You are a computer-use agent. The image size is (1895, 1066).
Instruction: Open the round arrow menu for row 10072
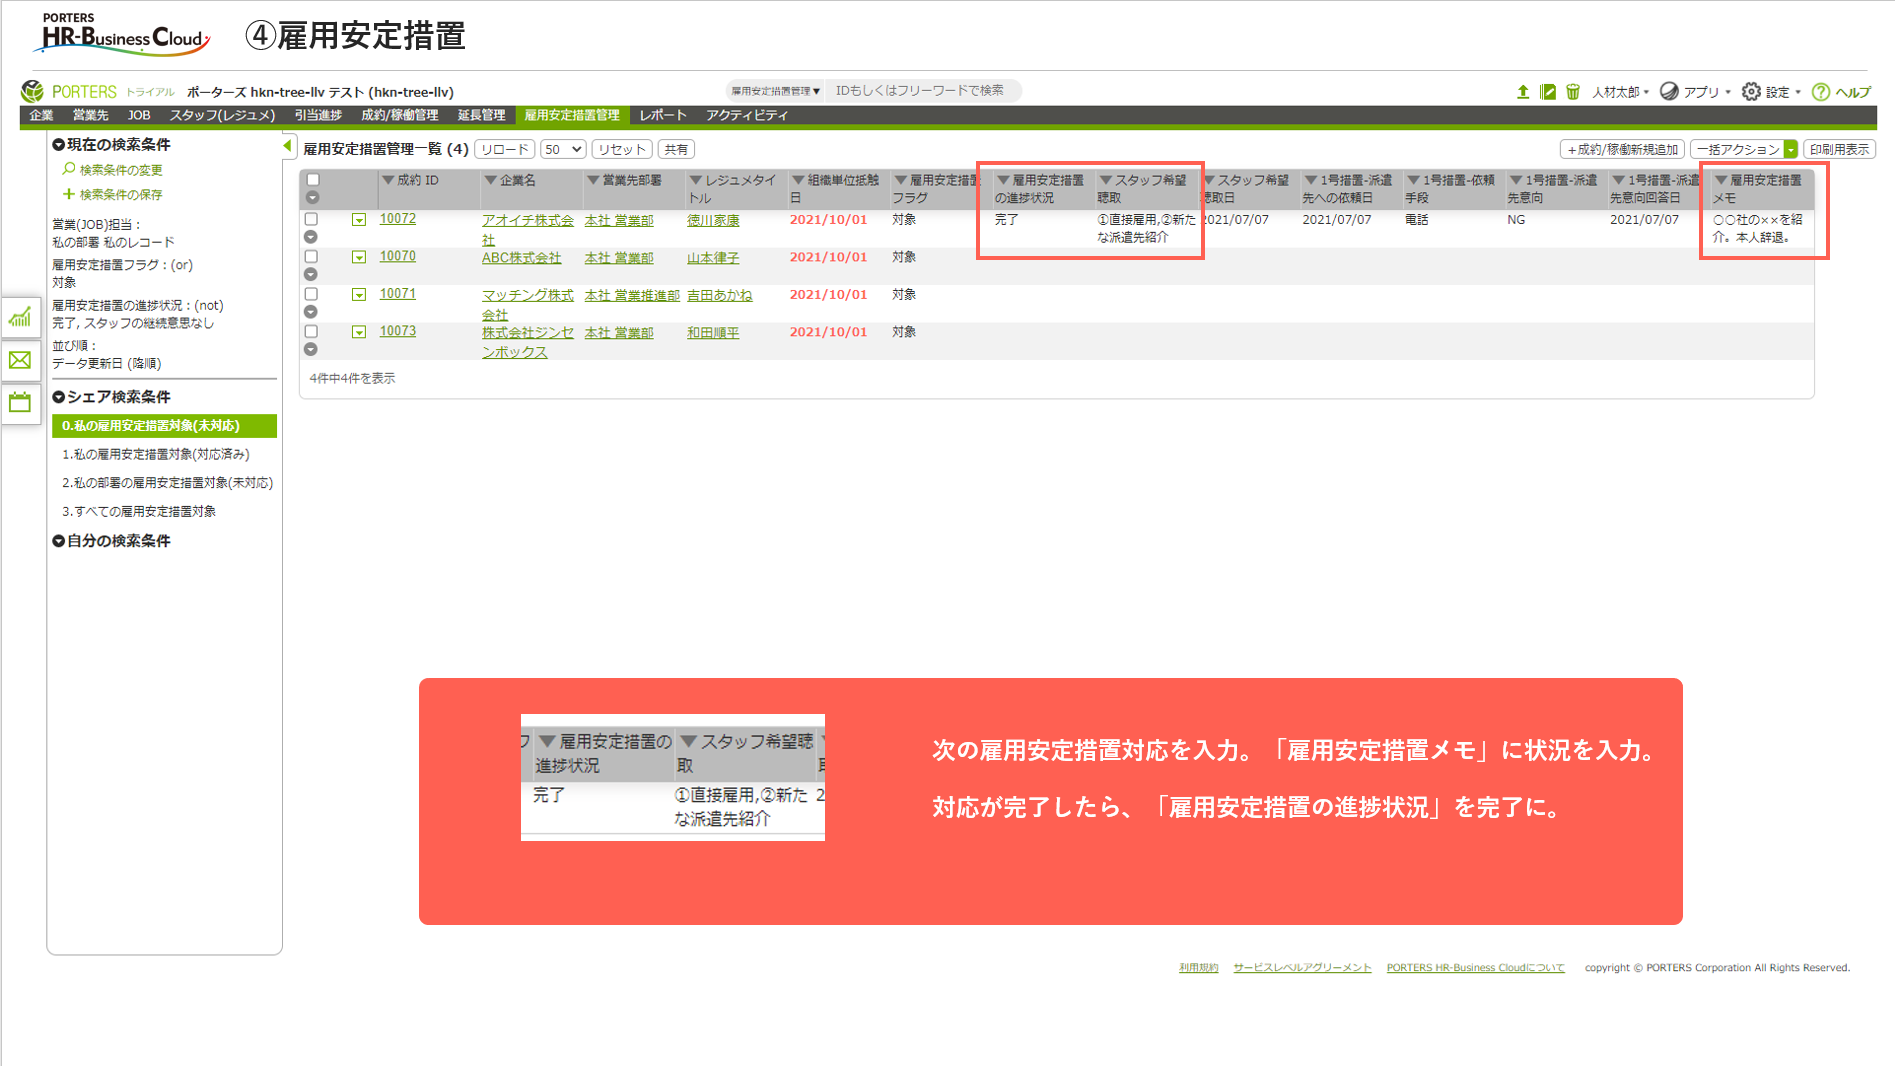[311, 237]
